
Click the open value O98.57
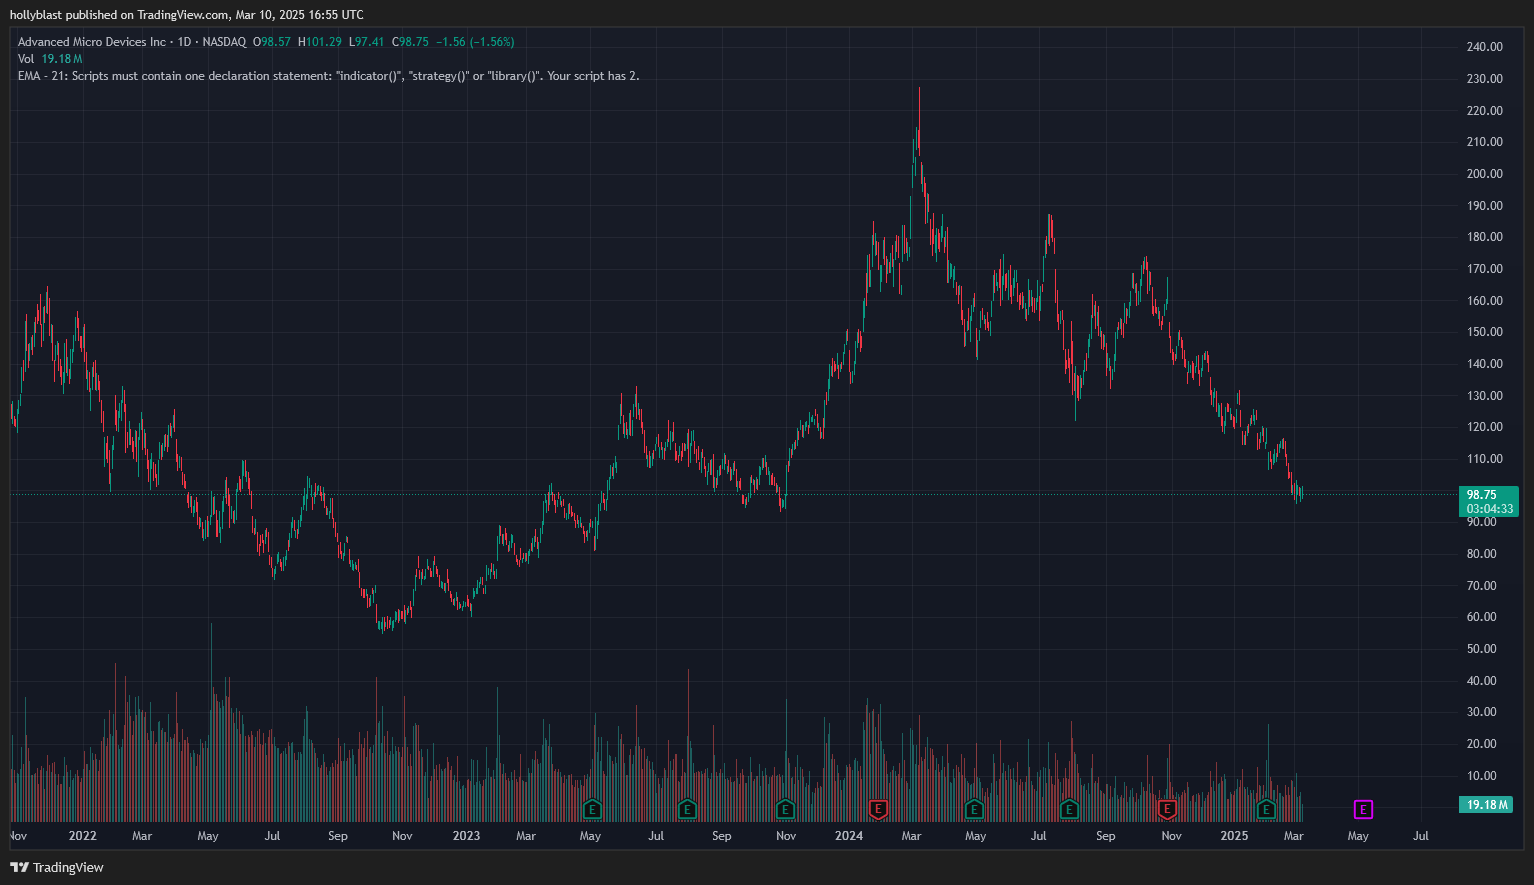(x=272, y=42)
